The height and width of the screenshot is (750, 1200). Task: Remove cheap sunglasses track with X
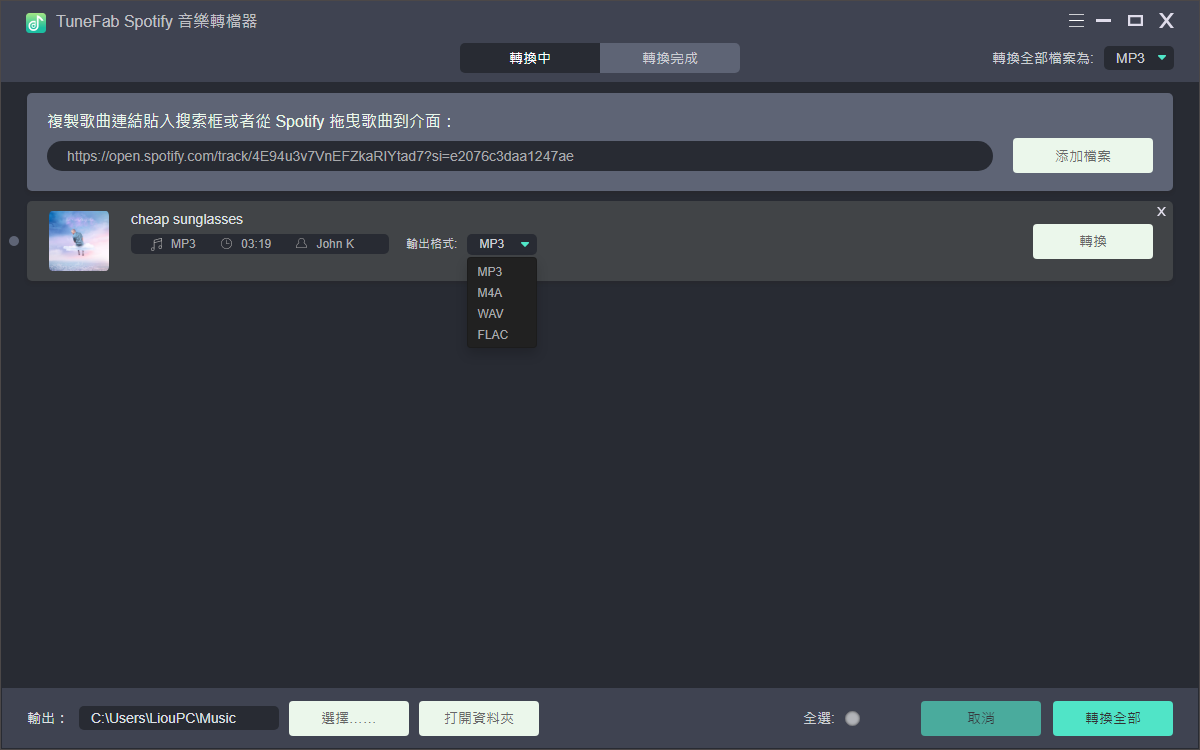click(x=1161, y=211)
